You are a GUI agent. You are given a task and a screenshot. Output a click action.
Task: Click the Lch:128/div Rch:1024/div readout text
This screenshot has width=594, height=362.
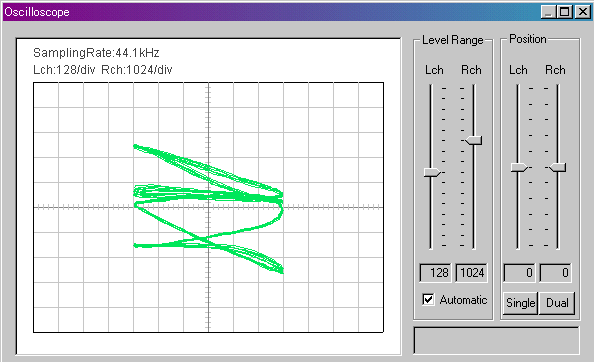[103, 70]
